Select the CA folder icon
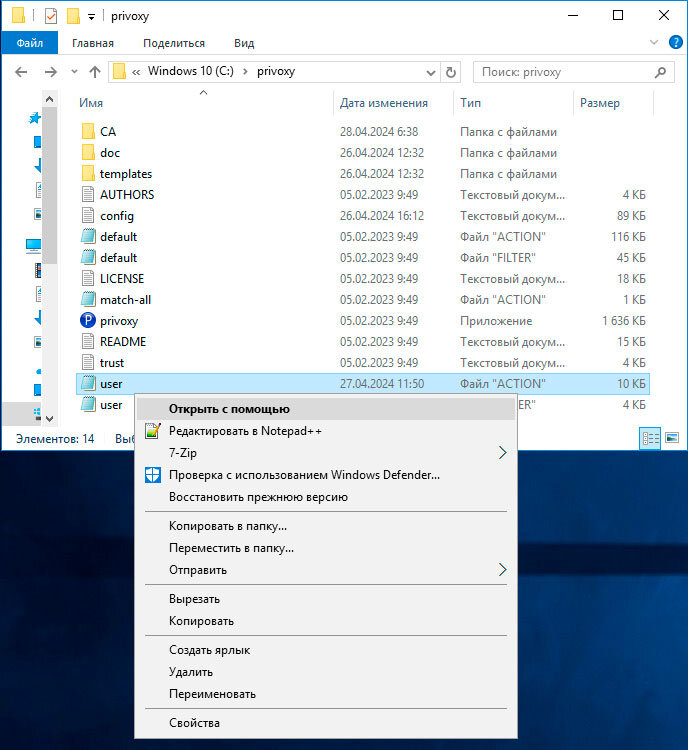This screenshot has height=750, width=688. point(88,132)
